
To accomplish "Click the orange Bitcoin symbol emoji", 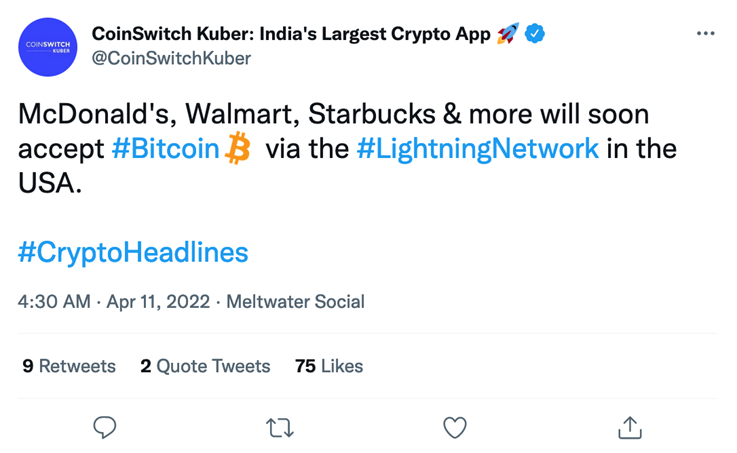I will coord(238,148).
